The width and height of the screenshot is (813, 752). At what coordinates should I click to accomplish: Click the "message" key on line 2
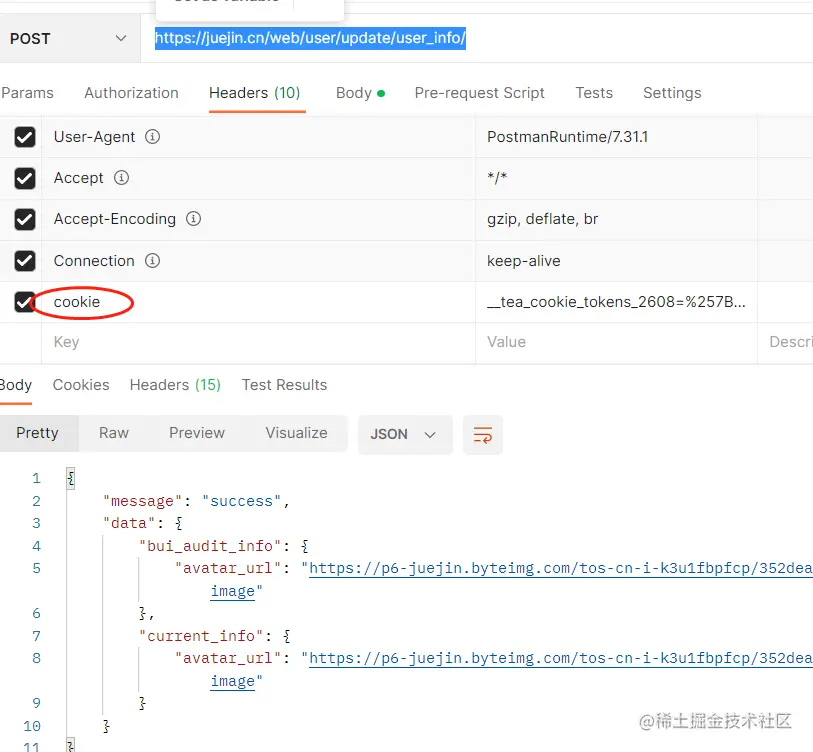(143, 502)
